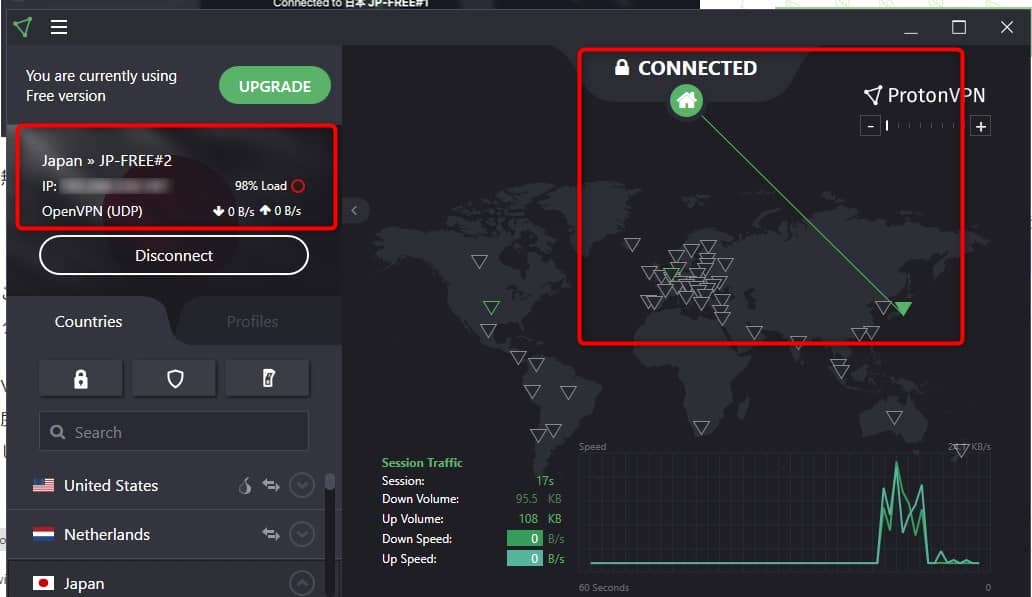Switch to the Countries tab
The image size is (1032, 597).
[88, 321]
